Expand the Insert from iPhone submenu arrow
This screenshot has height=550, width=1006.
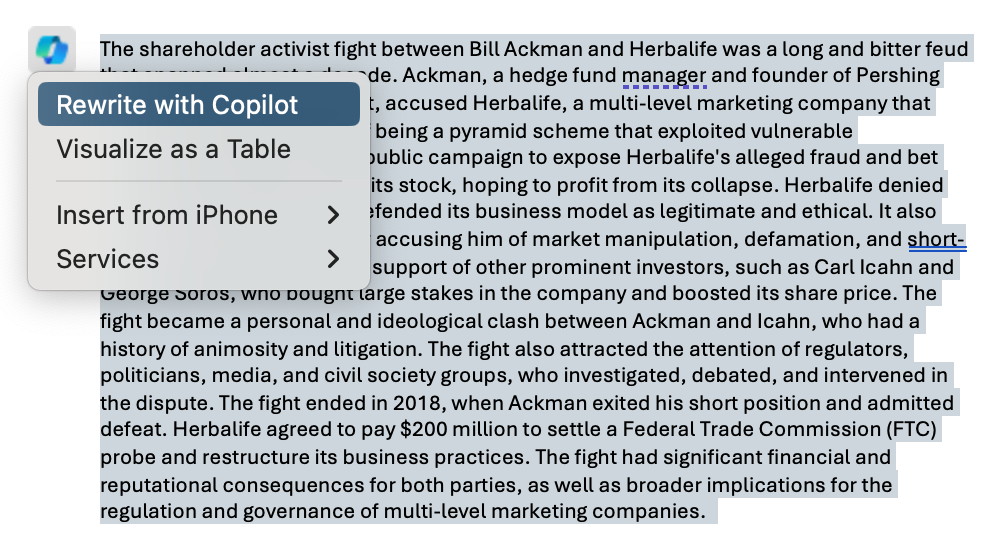[x=333, y=215]
